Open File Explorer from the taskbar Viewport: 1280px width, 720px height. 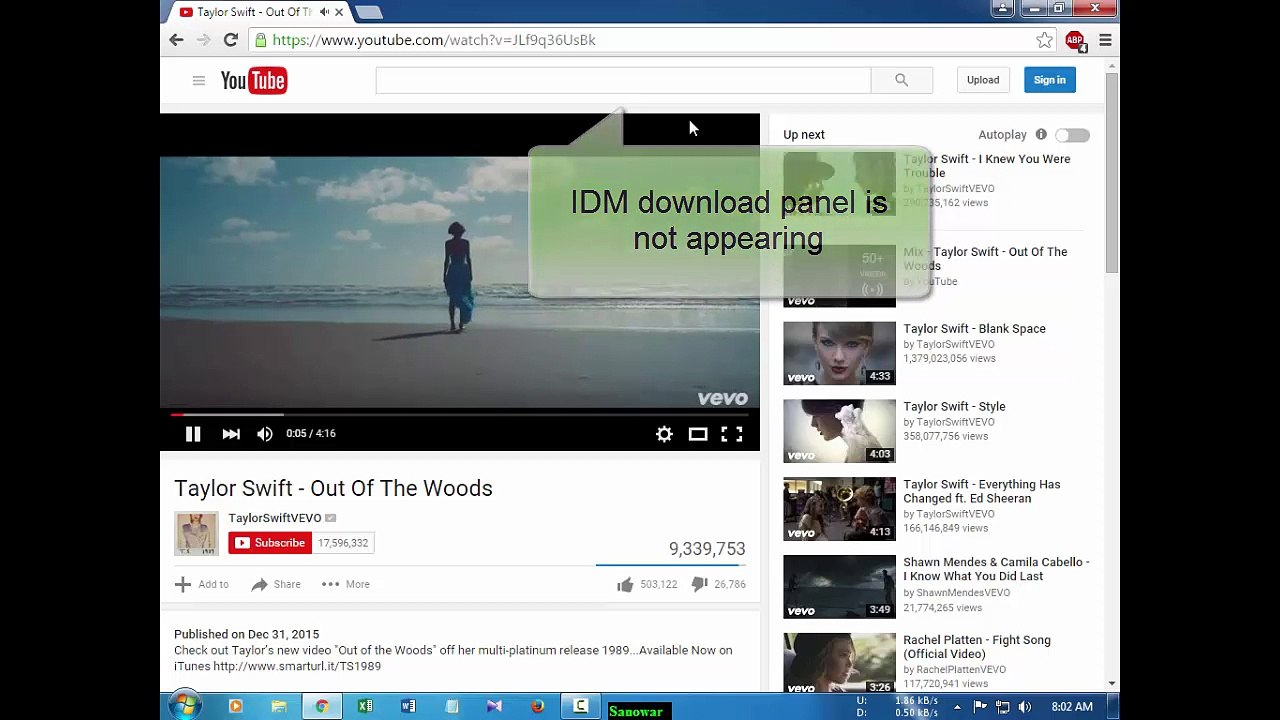pyautogui.click(x=279, y=707)
